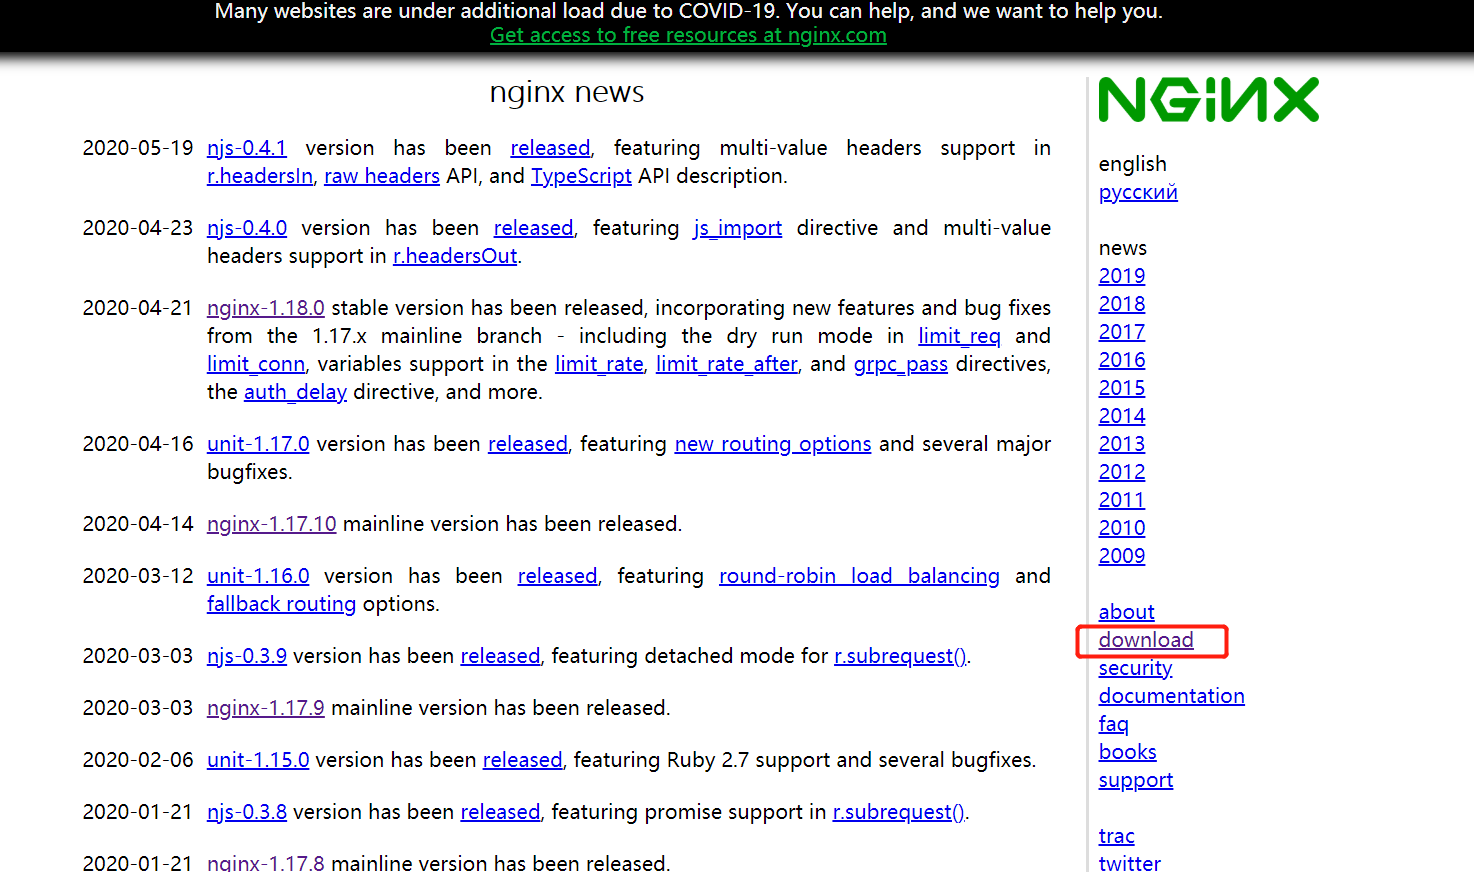
Task: Open the trac link
Action: click(1116, 836)
